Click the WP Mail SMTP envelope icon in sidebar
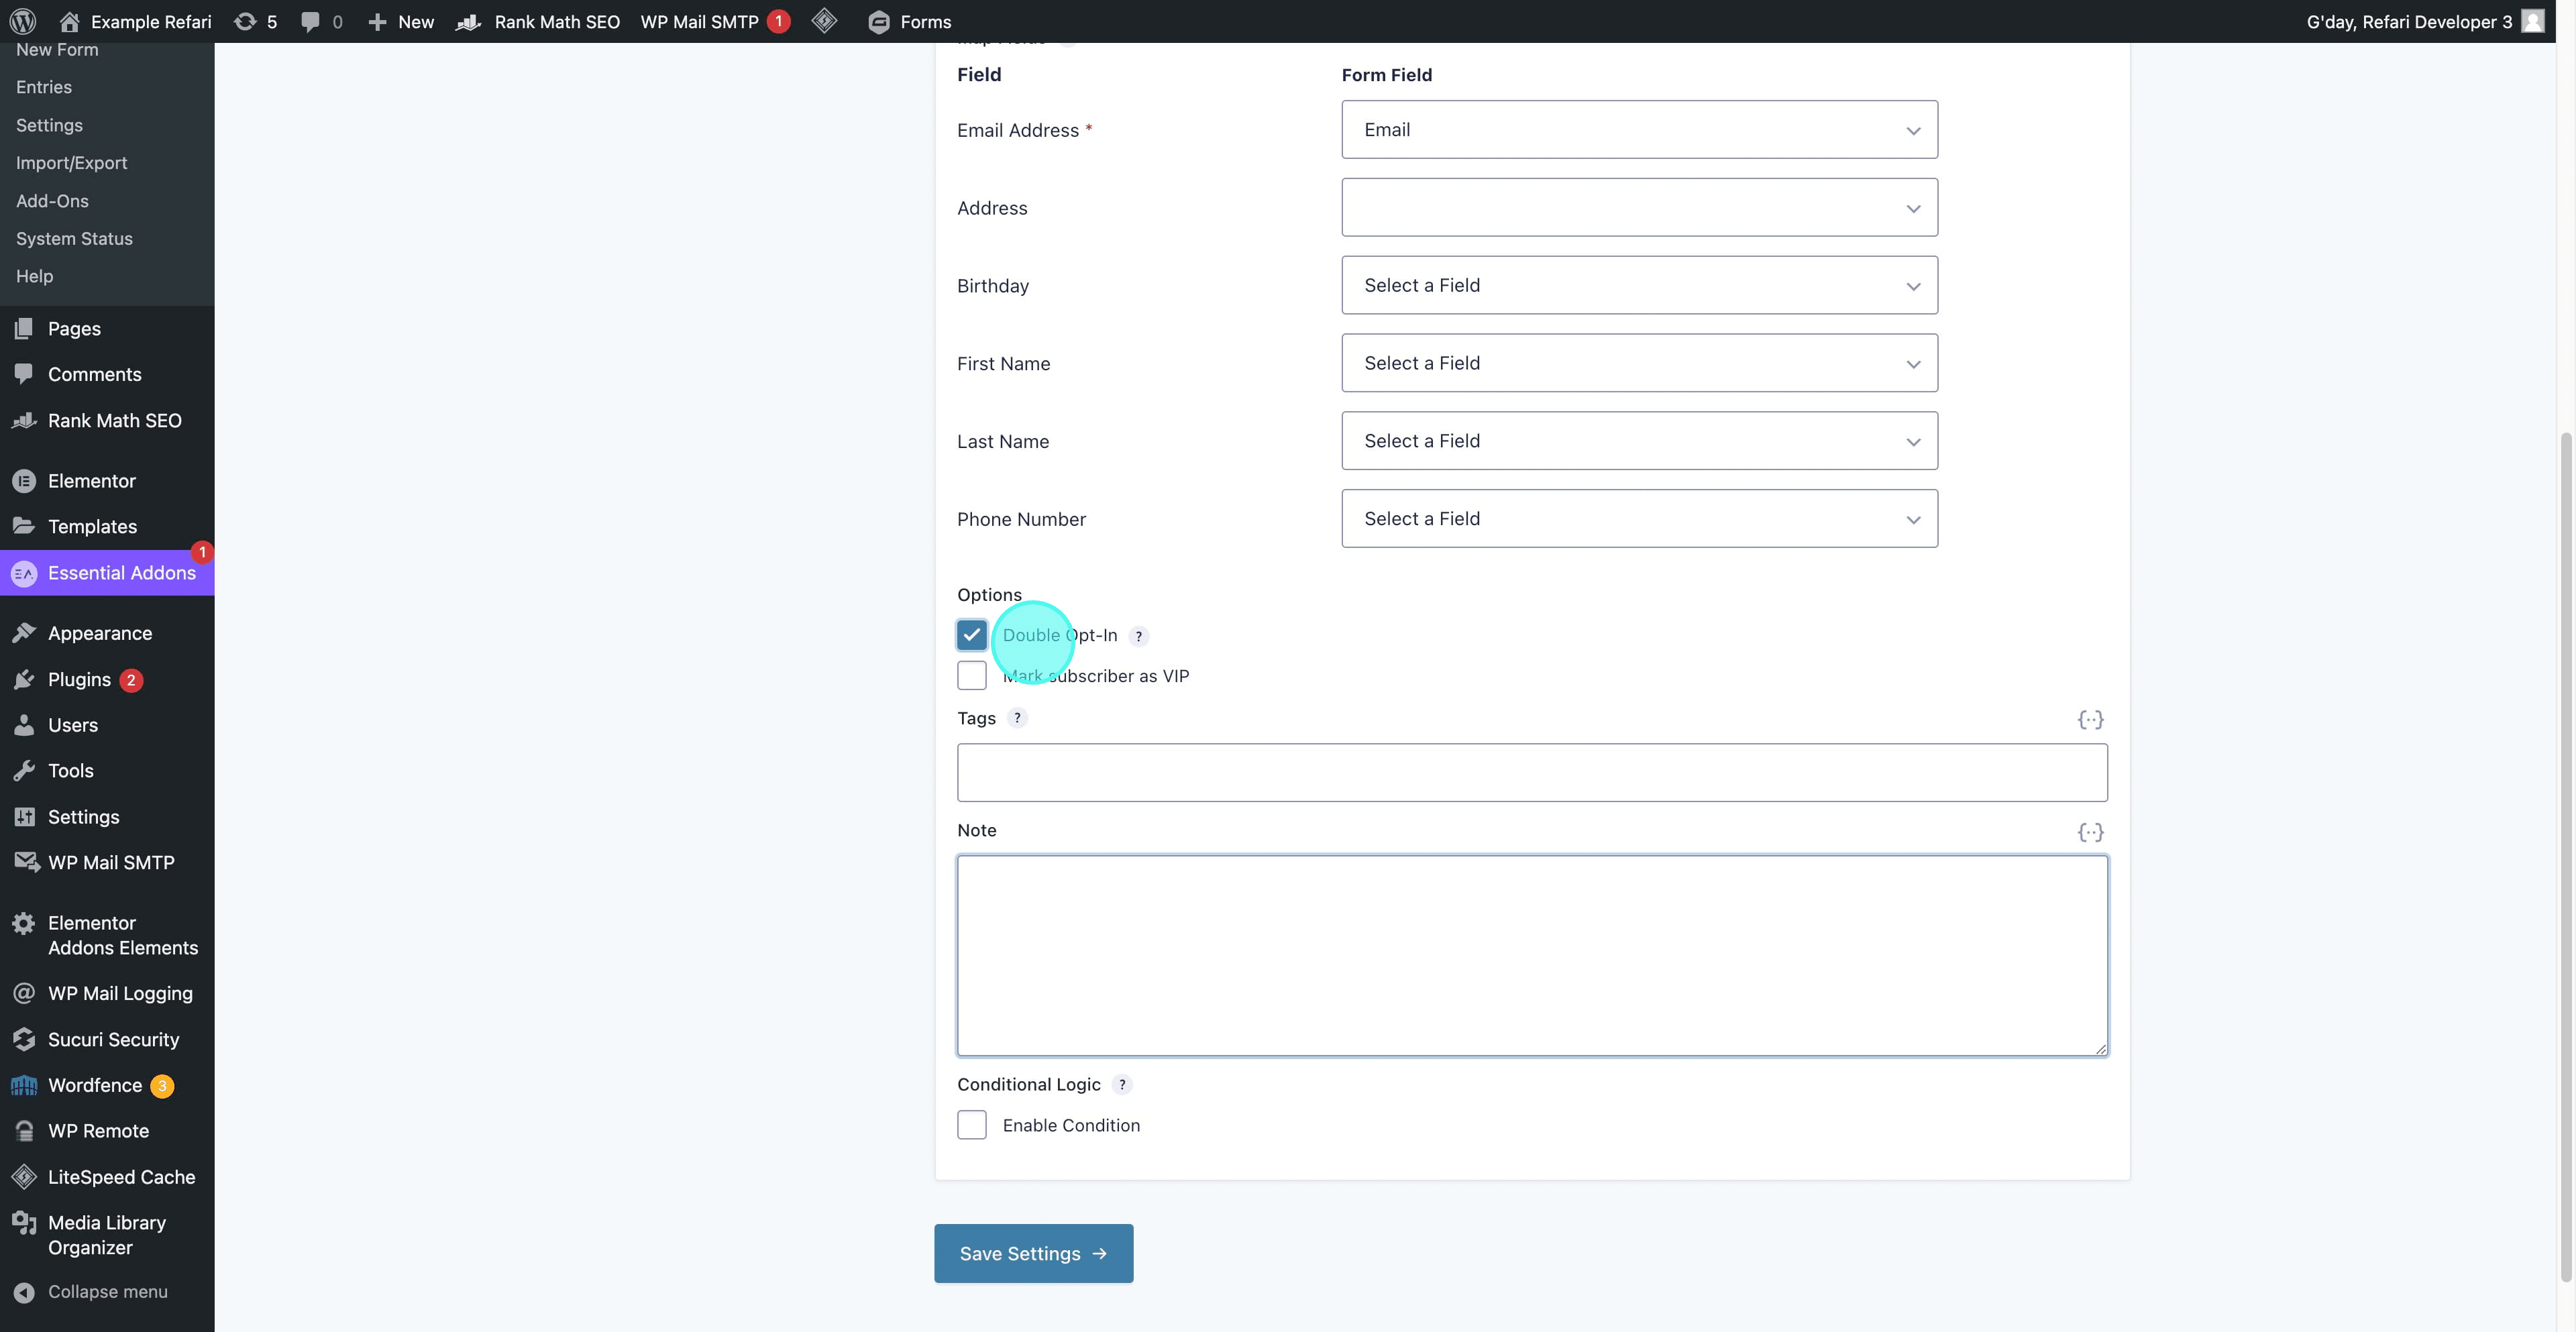Viewport: 2576px width, 1332px height. (26, 862)
